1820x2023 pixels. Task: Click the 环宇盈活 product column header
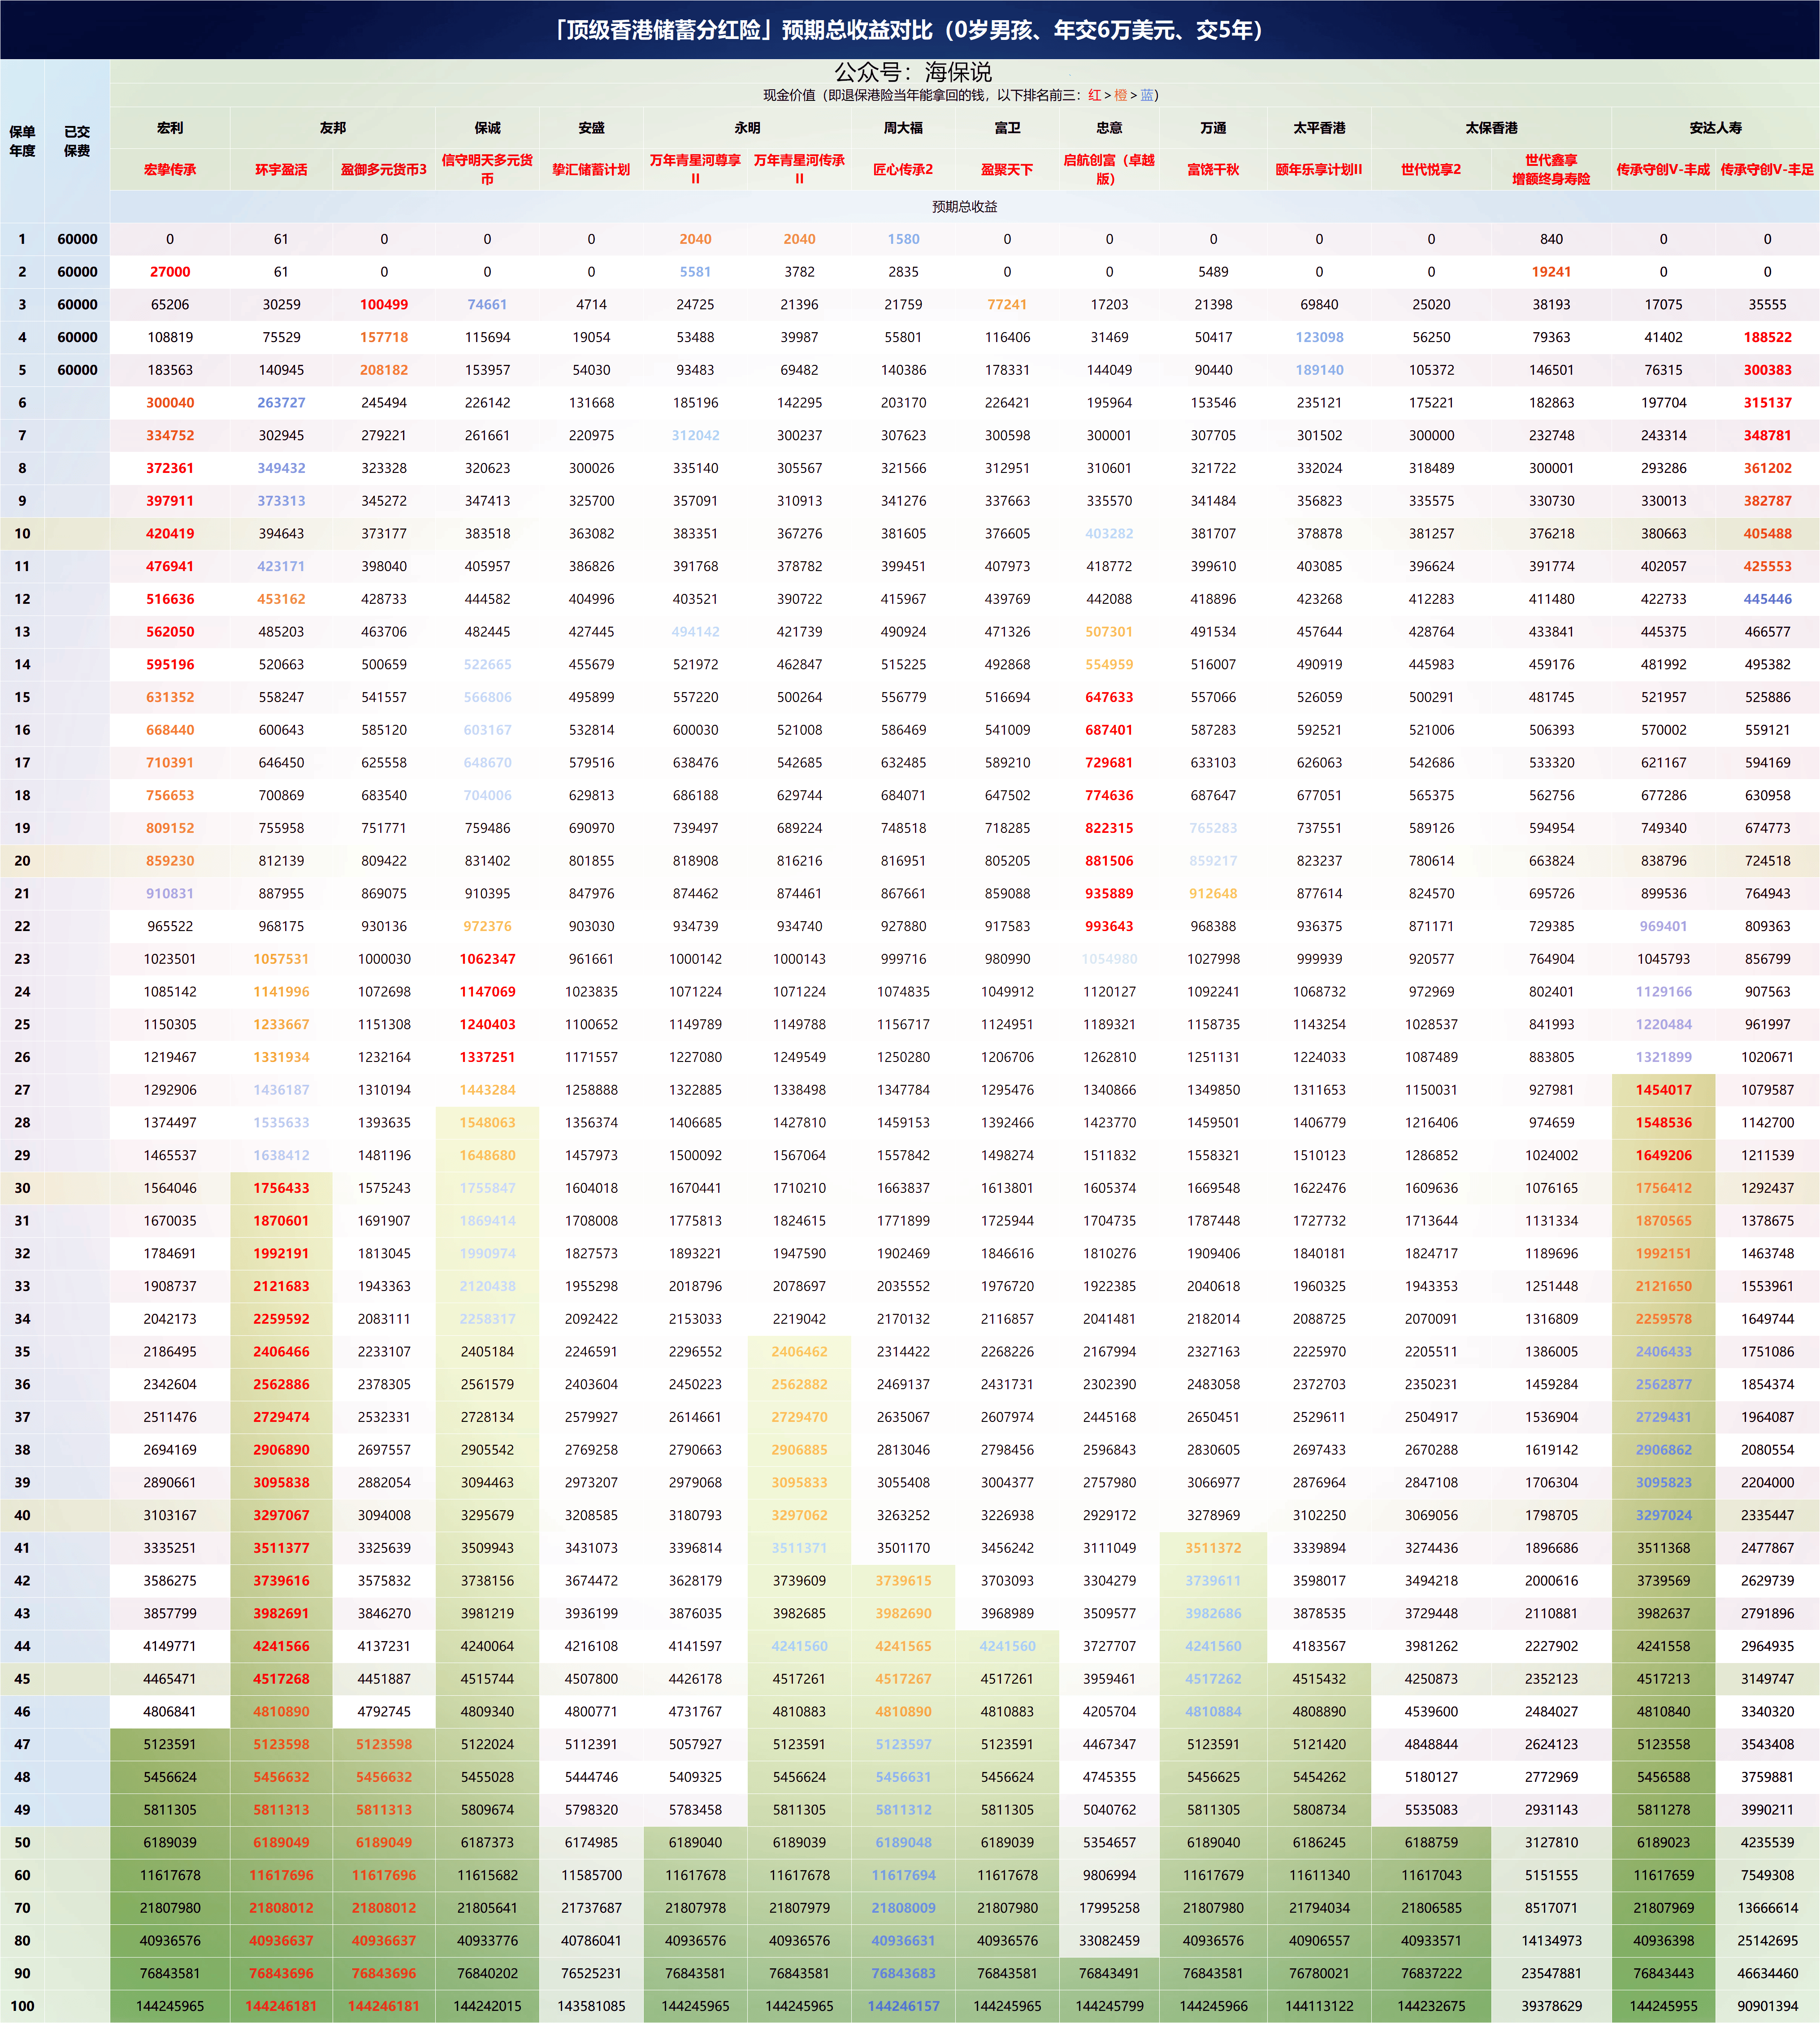point(281,169)
